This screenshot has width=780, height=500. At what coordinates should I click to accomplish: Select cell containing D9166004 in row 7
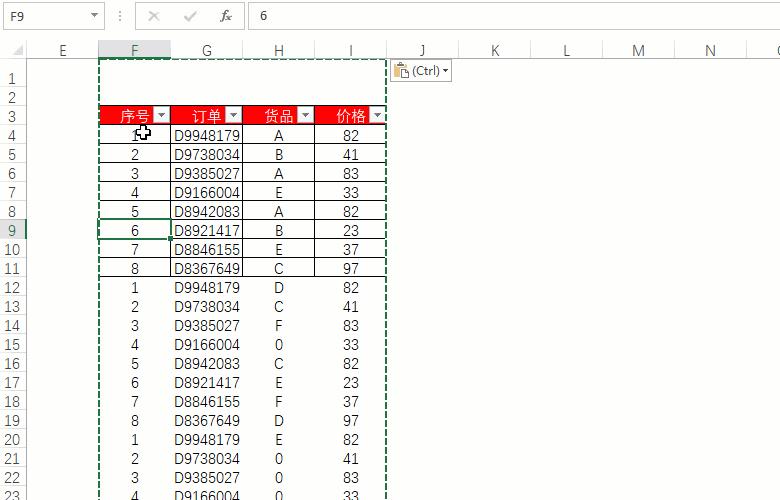[206, 192]
